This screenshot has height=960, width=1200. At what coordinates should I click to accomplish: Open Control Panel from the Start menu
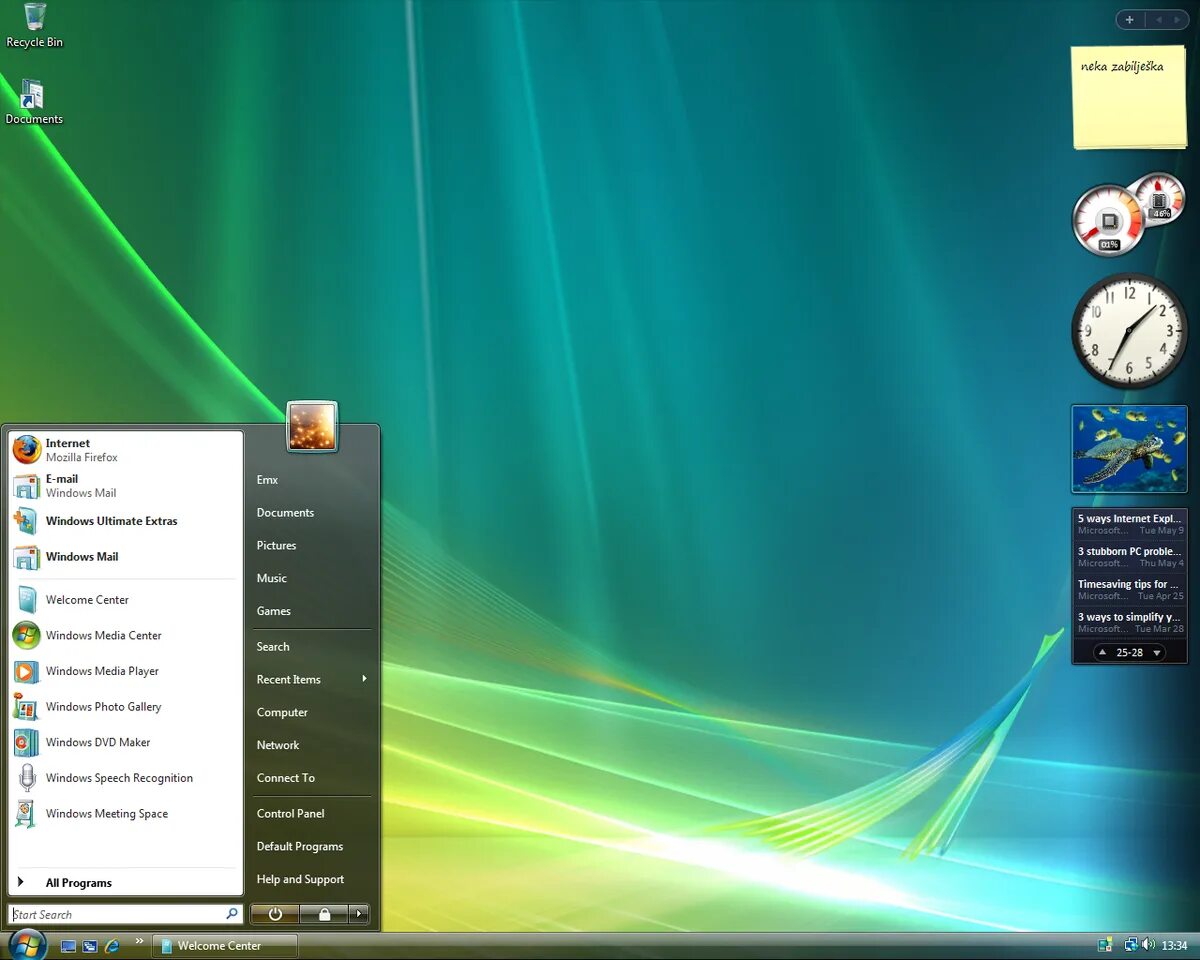(x=290, y=813)
